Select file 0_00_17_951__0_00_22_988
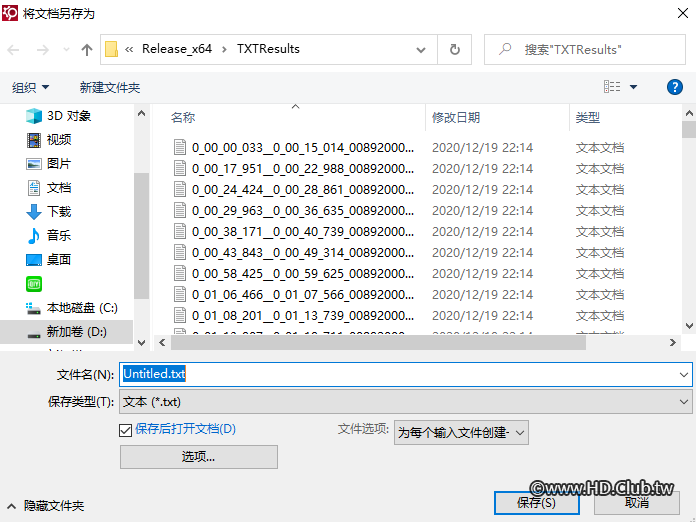The image size is (696, 522). pos(302,169)
